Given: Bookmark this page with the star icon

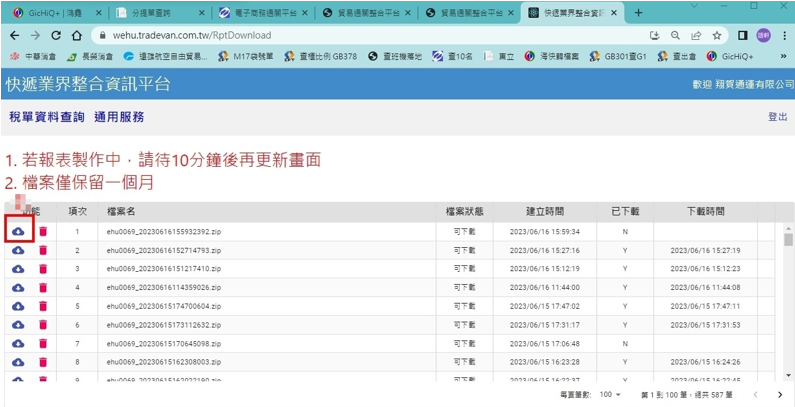Looking at the screenshot, I should click(x=716, y=35).
